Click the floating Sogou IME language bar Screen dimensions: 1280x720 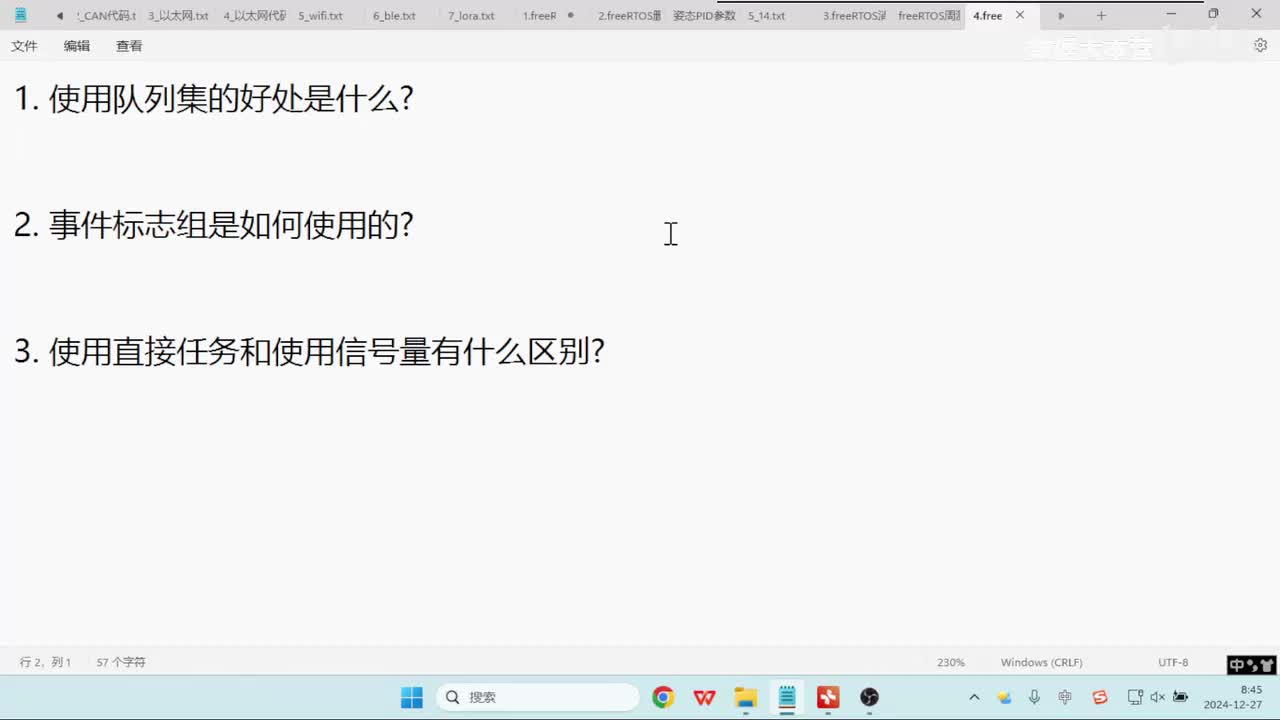(x=1252, y=665)
